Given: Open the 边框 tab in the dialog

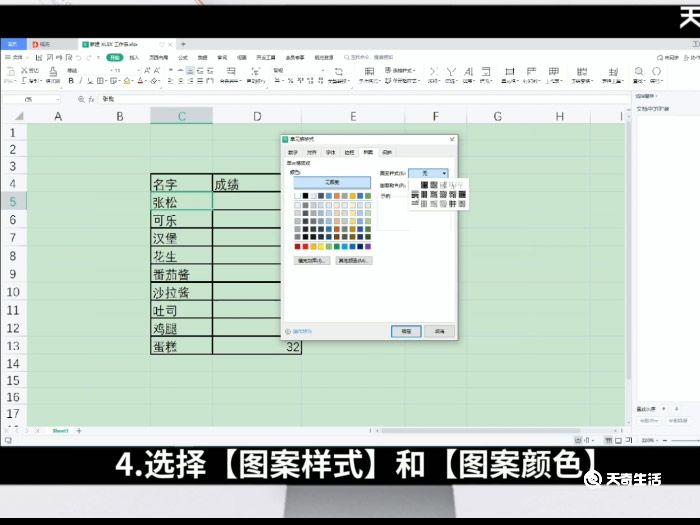Looking at the screenshot, I should pos(349,153).
